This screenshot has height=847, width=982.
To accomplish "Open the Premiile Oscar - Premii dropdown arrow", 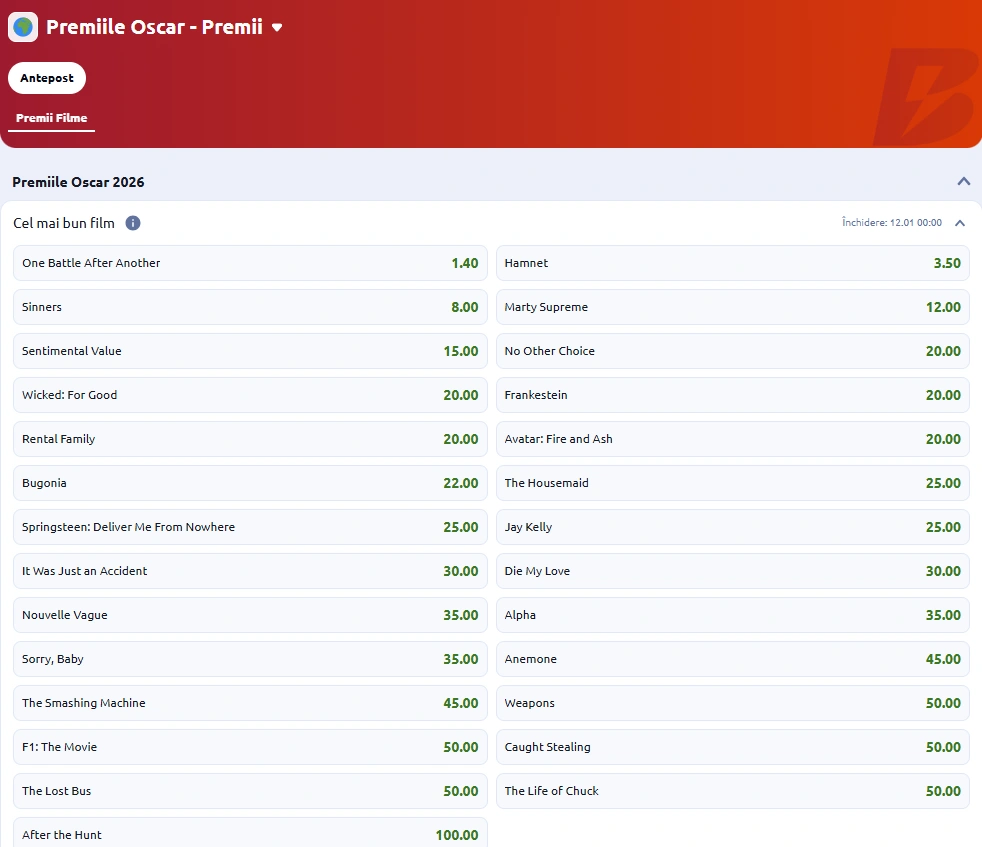I will click(x=277, y=28).
